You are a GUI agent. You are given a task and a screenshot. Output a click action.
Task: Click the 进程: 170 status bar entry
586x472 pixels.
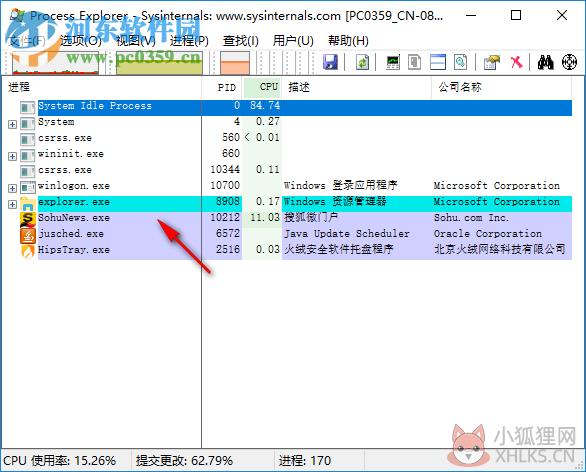click(x=305, y=460)
